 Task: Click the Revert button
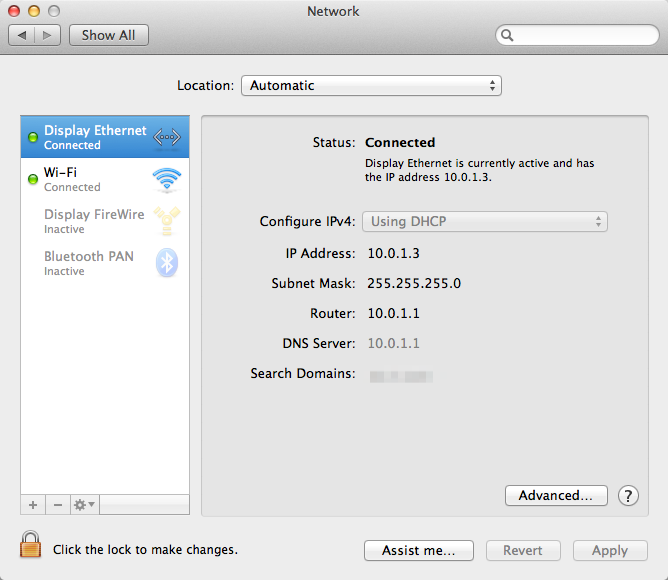click(x=523, y=551)
